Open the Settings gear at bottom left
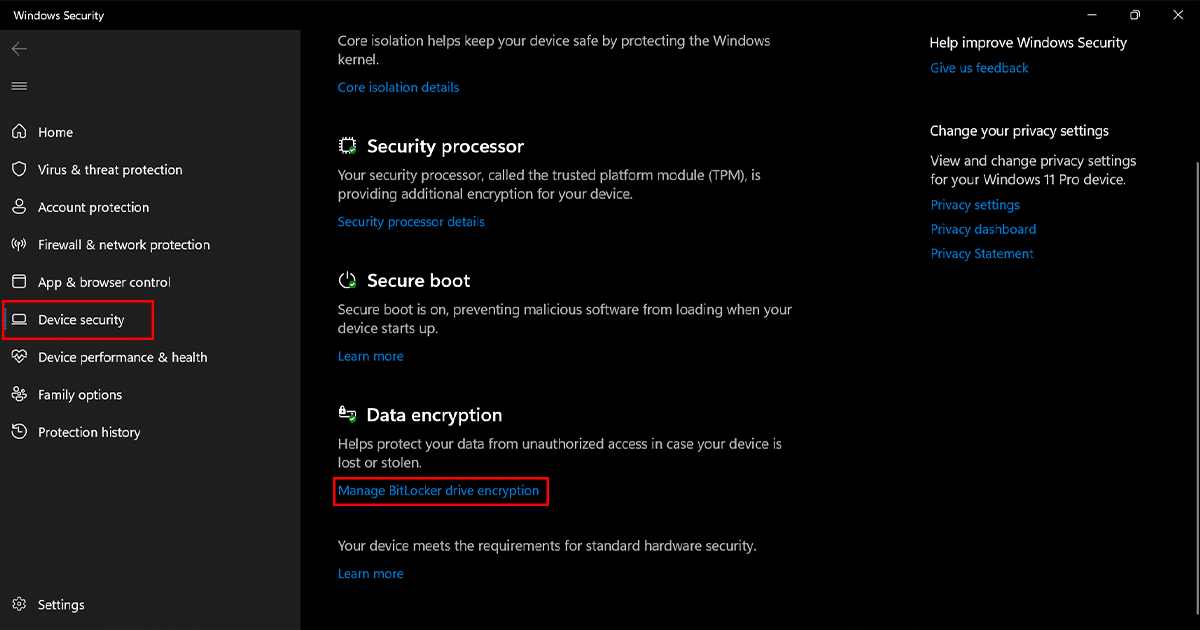 click(x=20, y=604)
